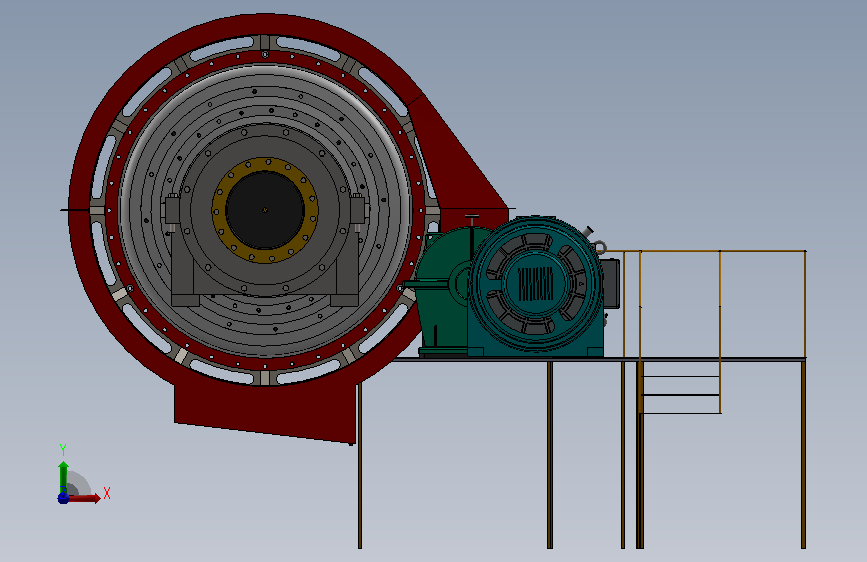Select the lifting eye bolt on the motor

click(x=600, y=247)
